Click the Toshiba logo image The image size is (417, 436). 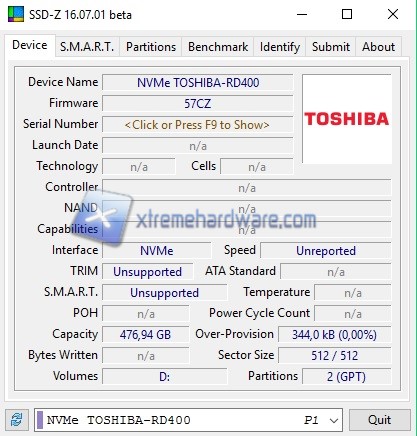point(347,119)
